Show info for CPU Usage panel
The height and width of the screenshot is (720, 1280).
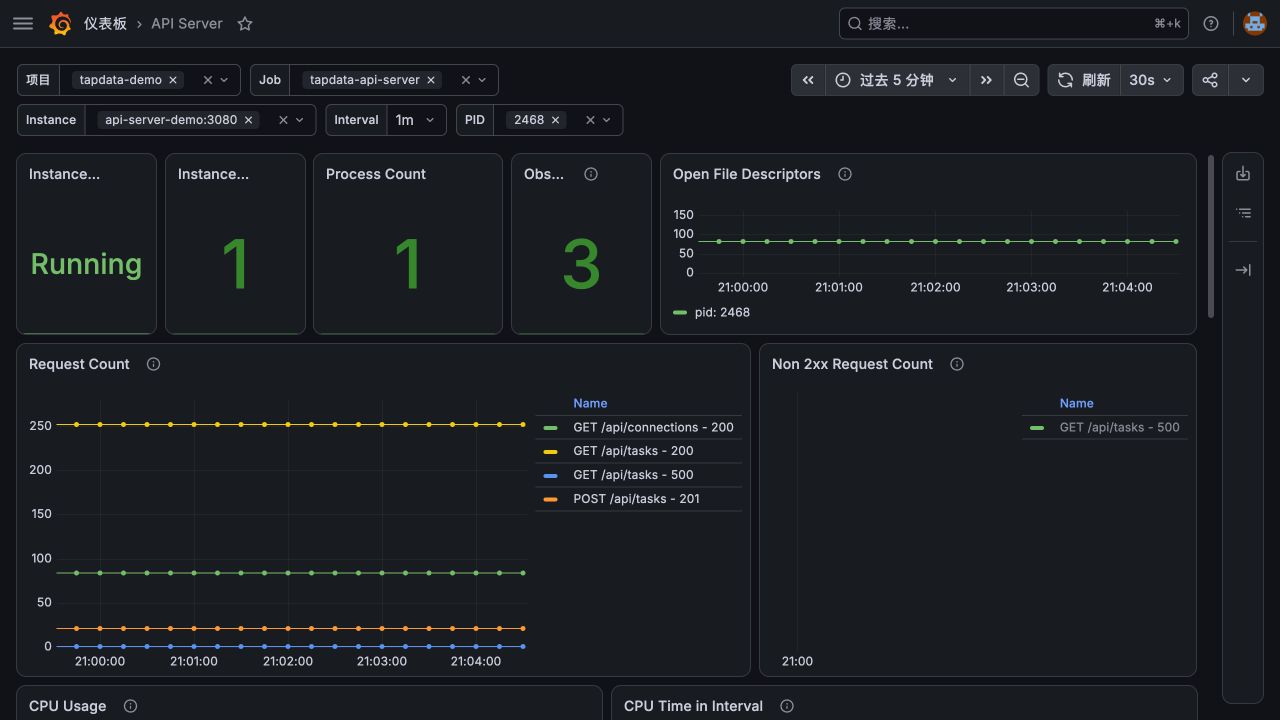tap(130, 706)
